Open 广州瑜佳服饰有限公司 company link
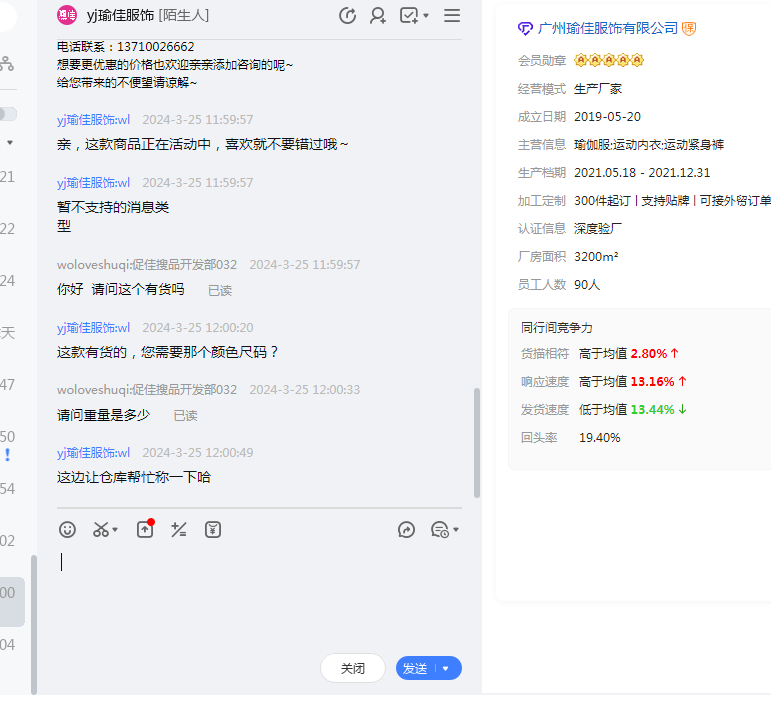The image size is (771, 720). 607,28
